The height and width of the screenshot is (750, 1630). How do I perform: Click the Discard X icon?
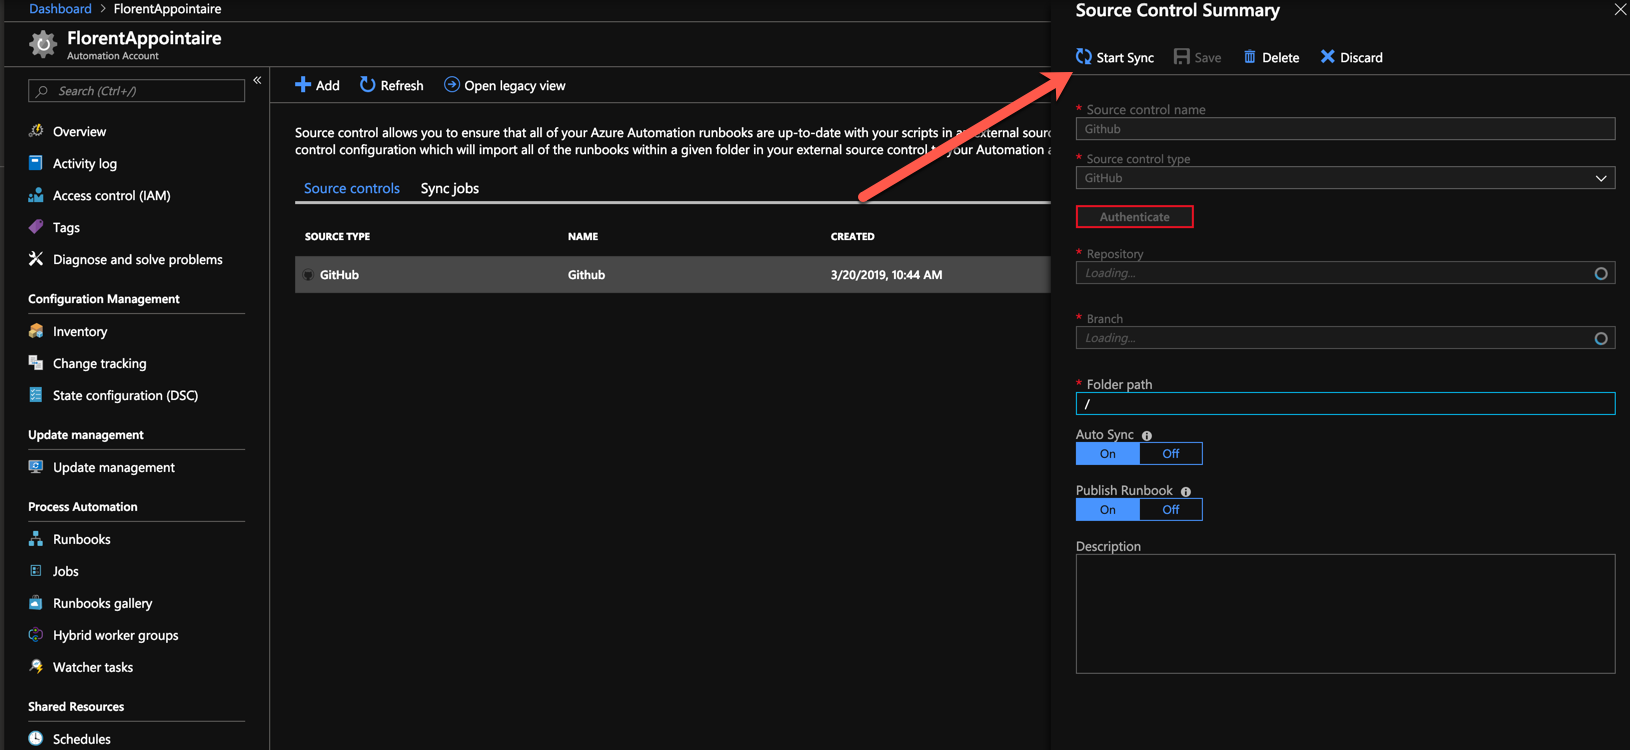pyautogui.click(x=1327, y=57)
